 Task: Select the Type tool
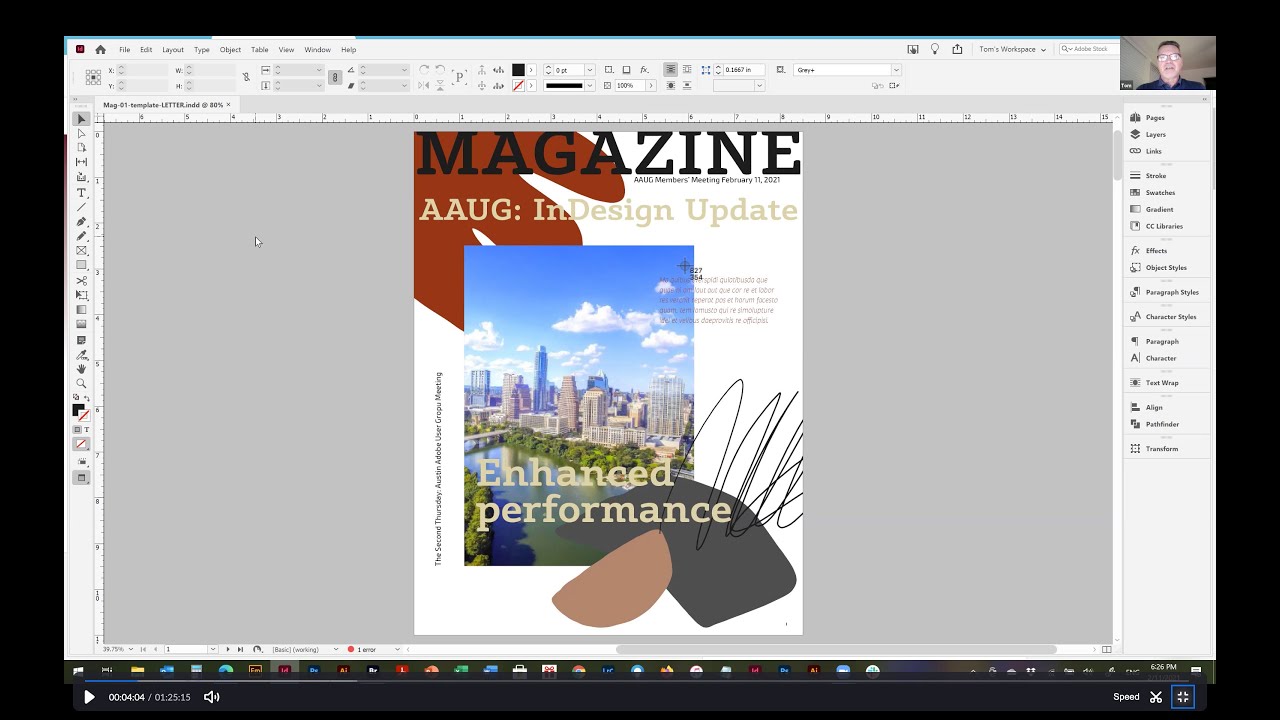(x=82, y=193)
